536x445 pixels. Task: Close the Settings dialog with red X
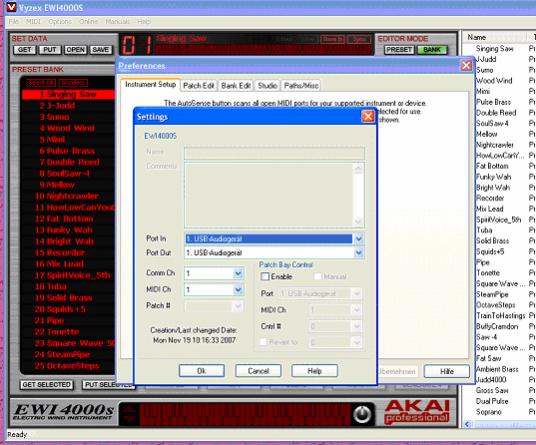pos(367,117)
